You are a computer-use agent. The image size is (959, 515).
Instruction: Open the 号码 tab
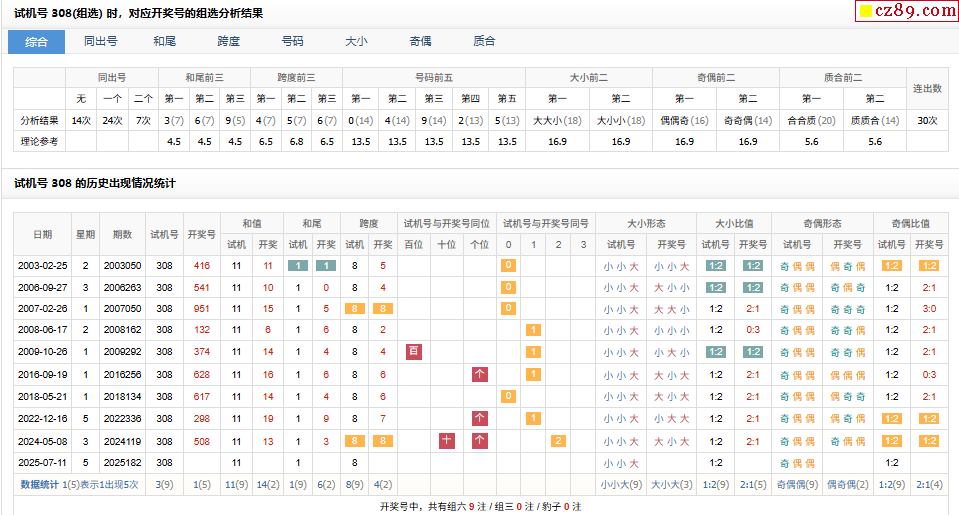292,41
